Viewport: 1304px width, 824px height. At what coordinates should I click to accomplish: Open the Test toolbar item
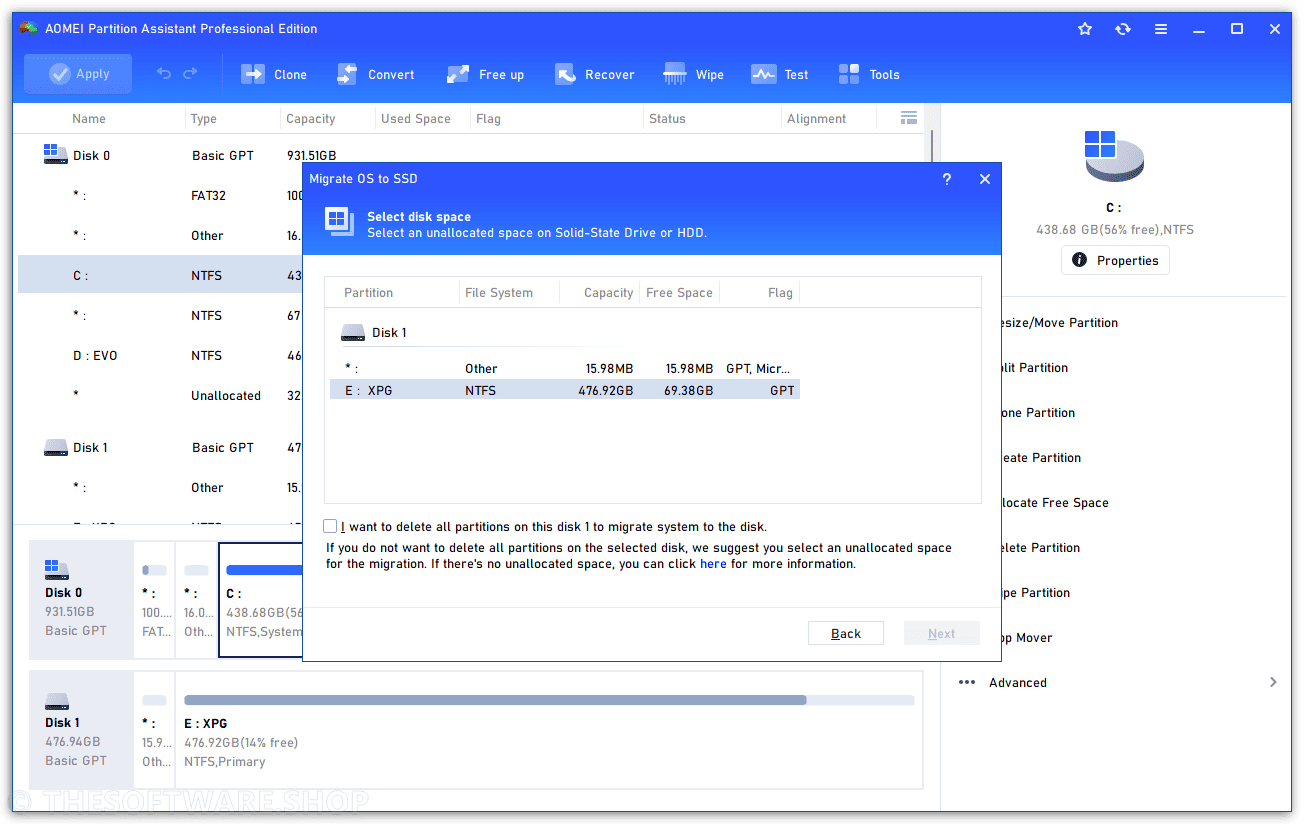[780, 74]
